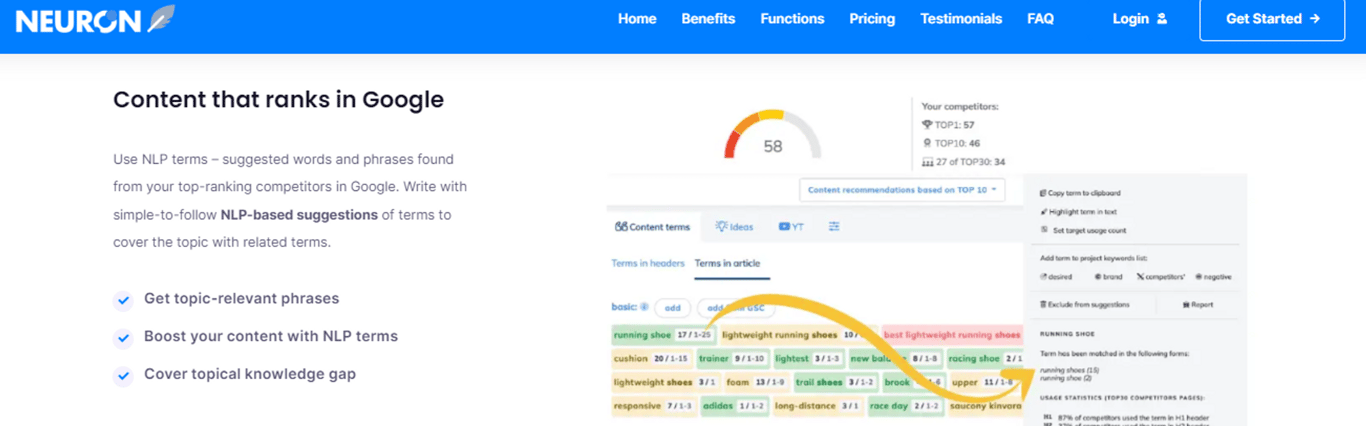Click the icon next to Report
Screen dimensions: 1366x426
1185,304
